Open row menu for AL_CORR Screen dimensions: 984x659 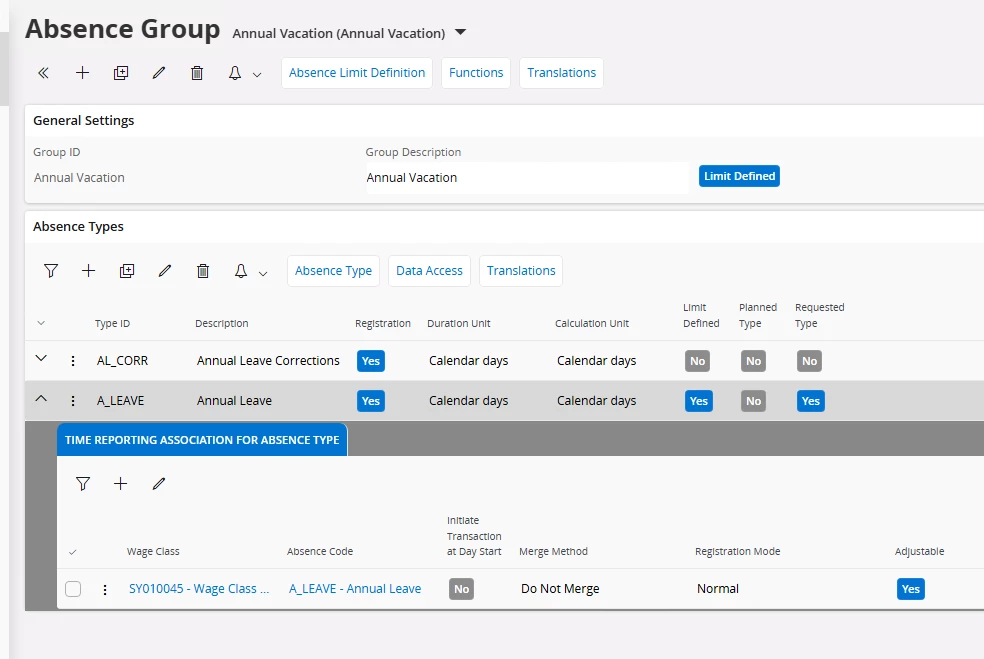[x=73, y=361]
